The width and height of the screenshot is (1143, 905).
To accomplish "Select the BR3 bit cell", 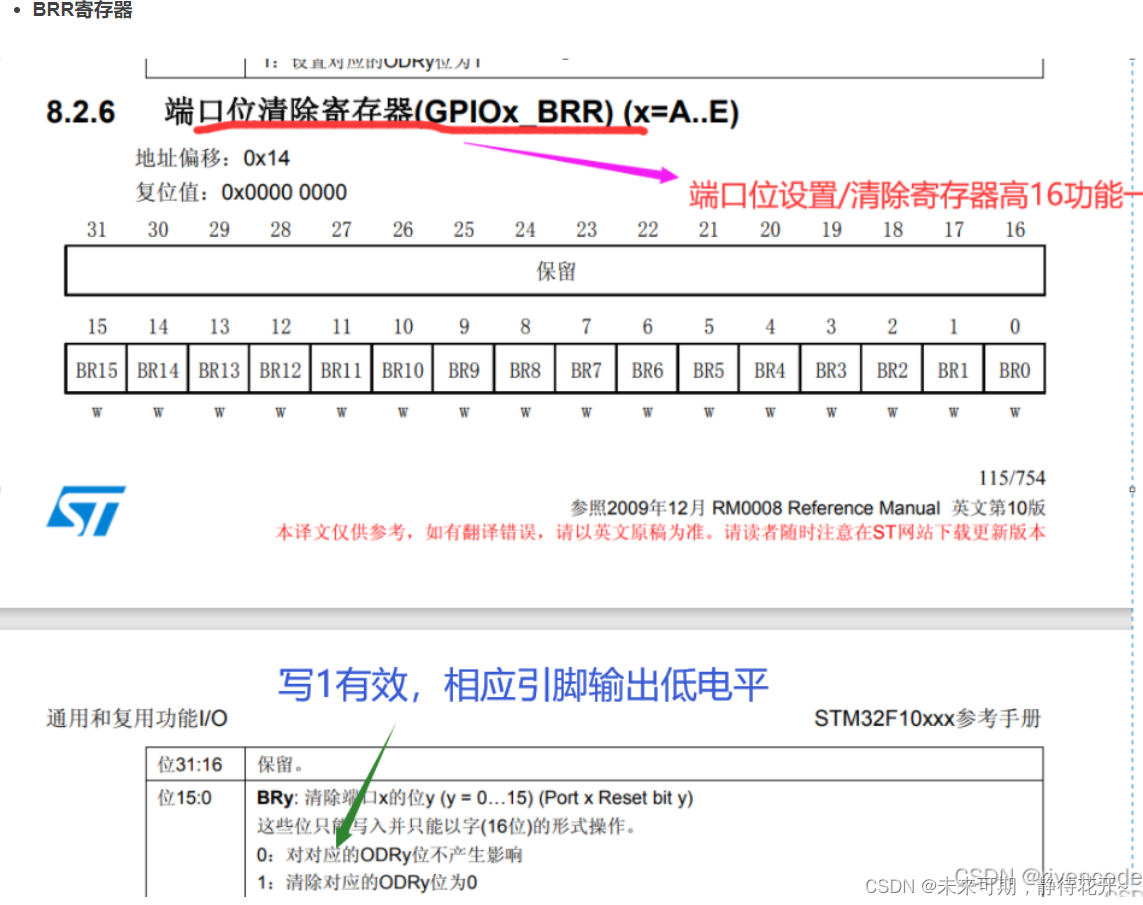I will [x=831, y=369].
